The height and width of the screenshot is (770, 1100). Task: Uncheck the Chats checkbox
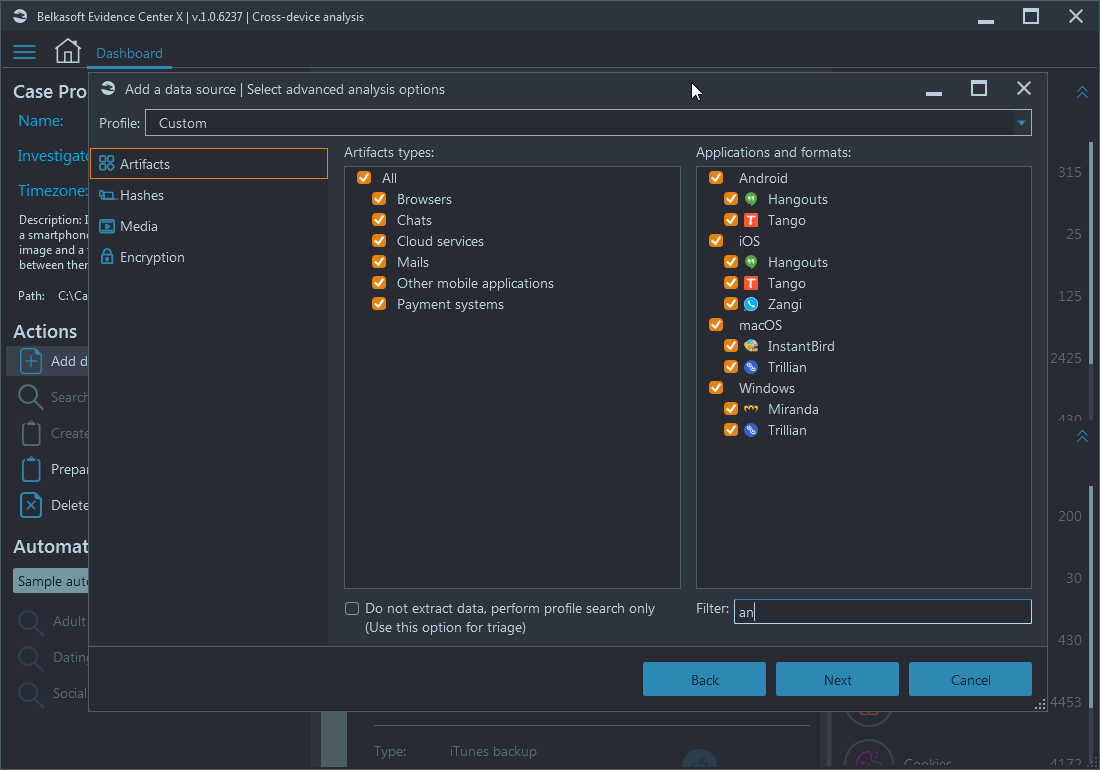coord(379,219)
